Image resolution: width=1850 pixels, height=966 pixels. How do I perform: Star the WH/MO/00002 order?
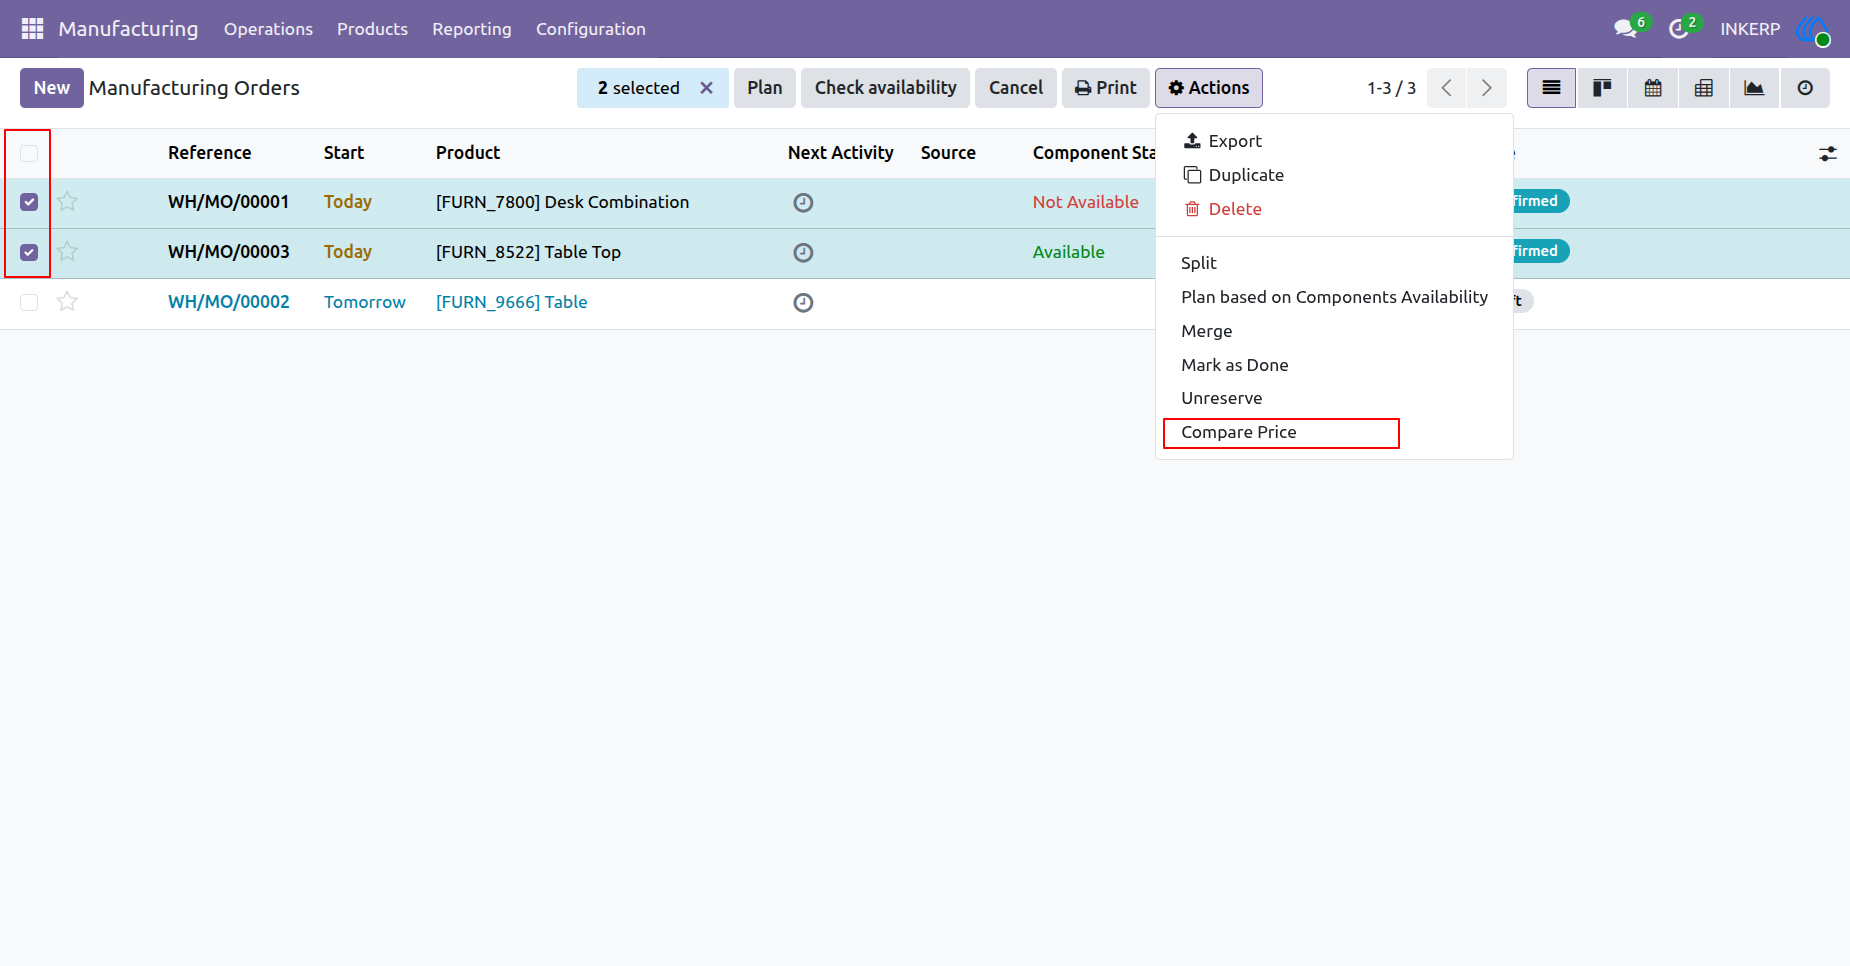[x=67, y=302]
